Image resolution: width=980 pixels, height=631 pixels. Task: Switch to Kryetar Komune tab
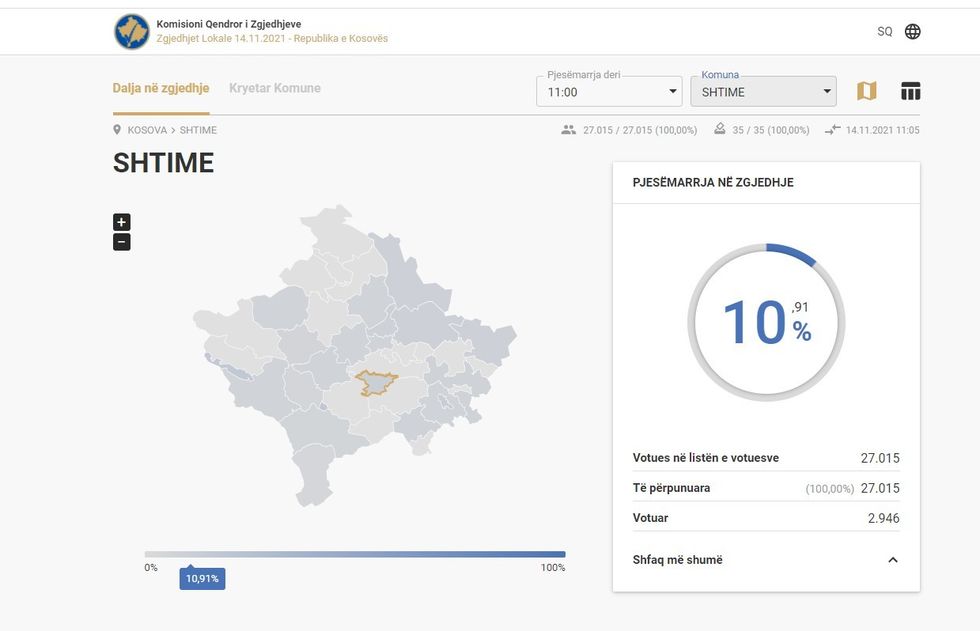(275, 88)
